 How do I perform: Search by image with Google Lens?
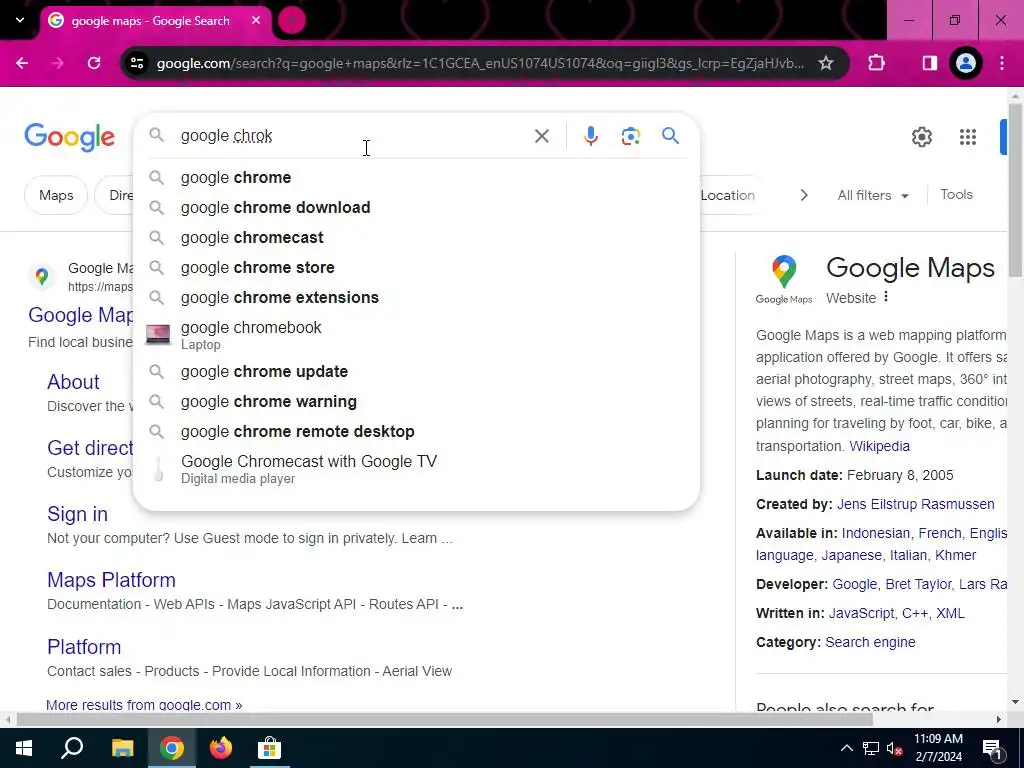tap(630, 136)
